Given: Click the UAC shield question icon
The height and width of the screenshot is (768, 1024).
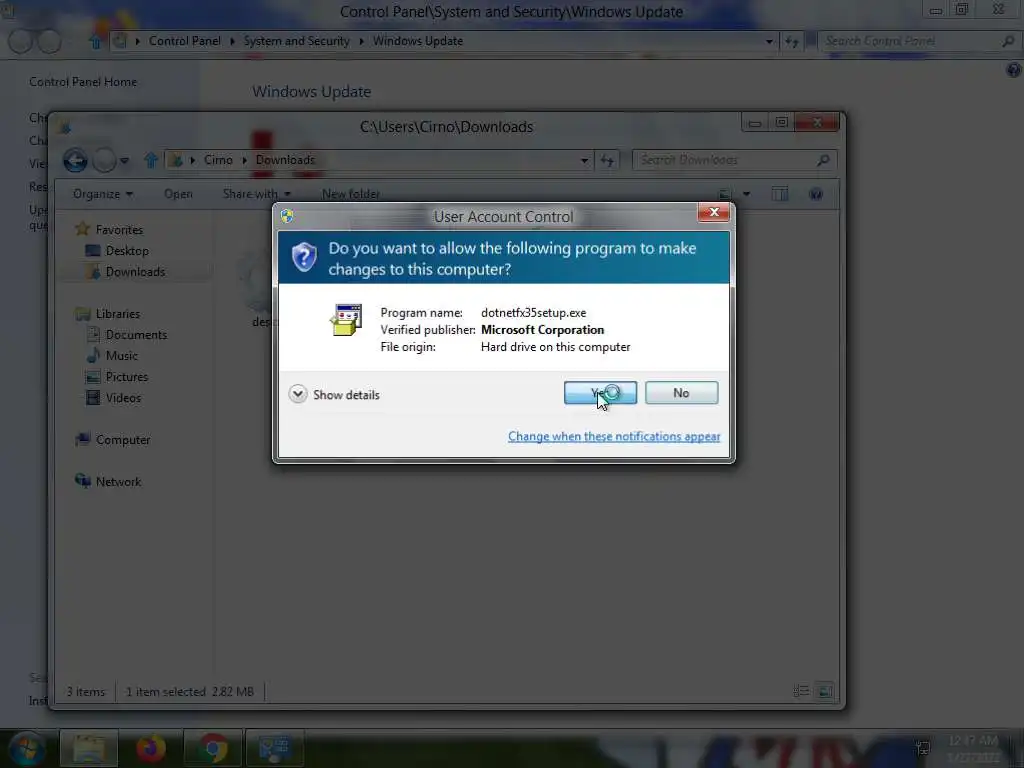Looking at the screenshot, I should (x=304, y=257).
